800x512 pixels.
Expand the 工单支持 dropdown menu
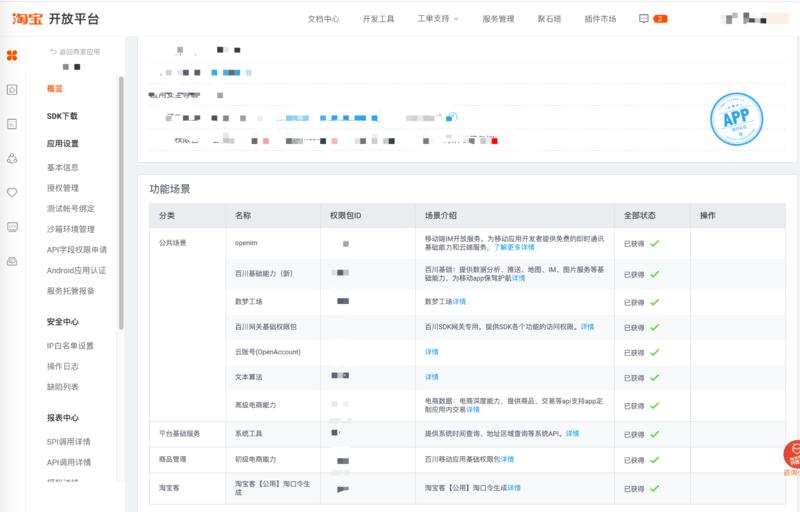tap(438, 19)
